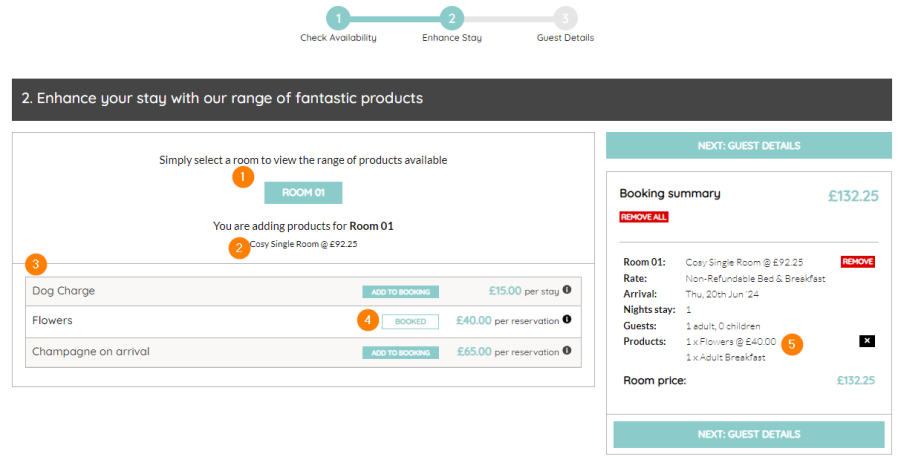
Task: Click orange annotation marker number 3
Action: click(x=36, y=265)
